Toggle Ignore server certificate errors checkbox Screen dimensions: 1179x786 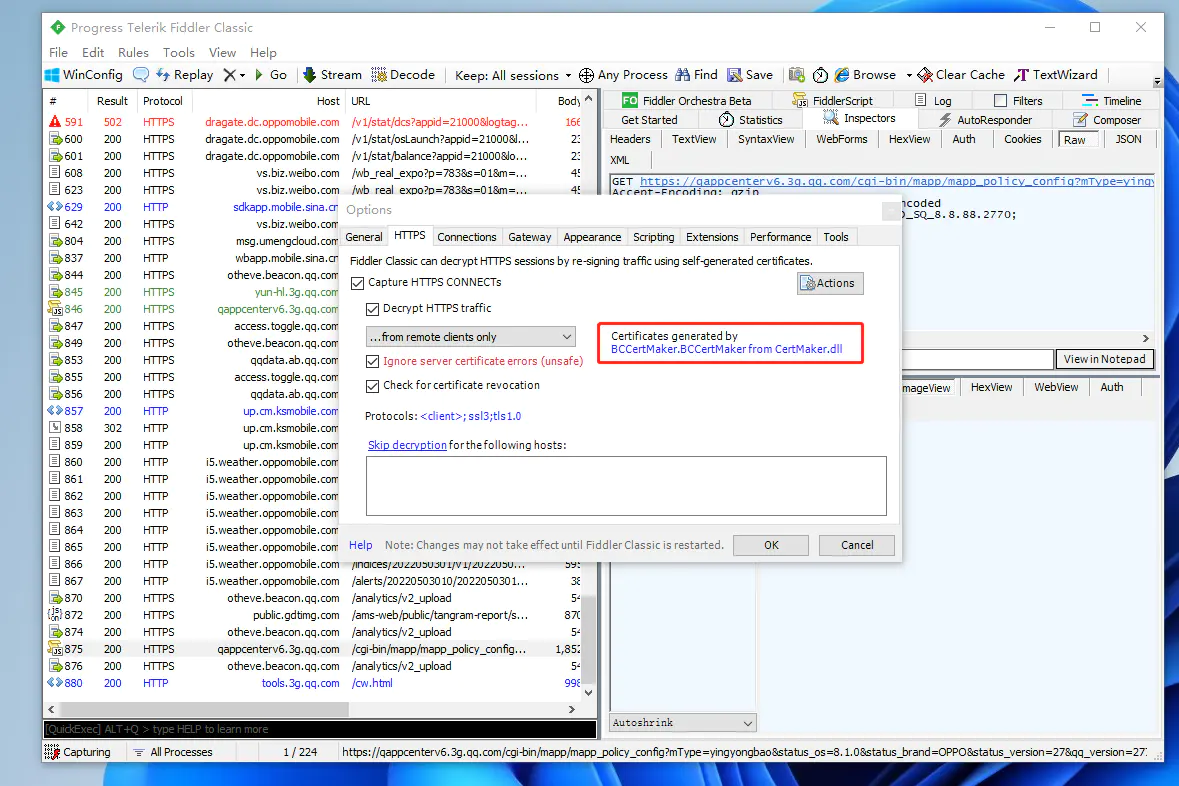click(x=372, y=361)
